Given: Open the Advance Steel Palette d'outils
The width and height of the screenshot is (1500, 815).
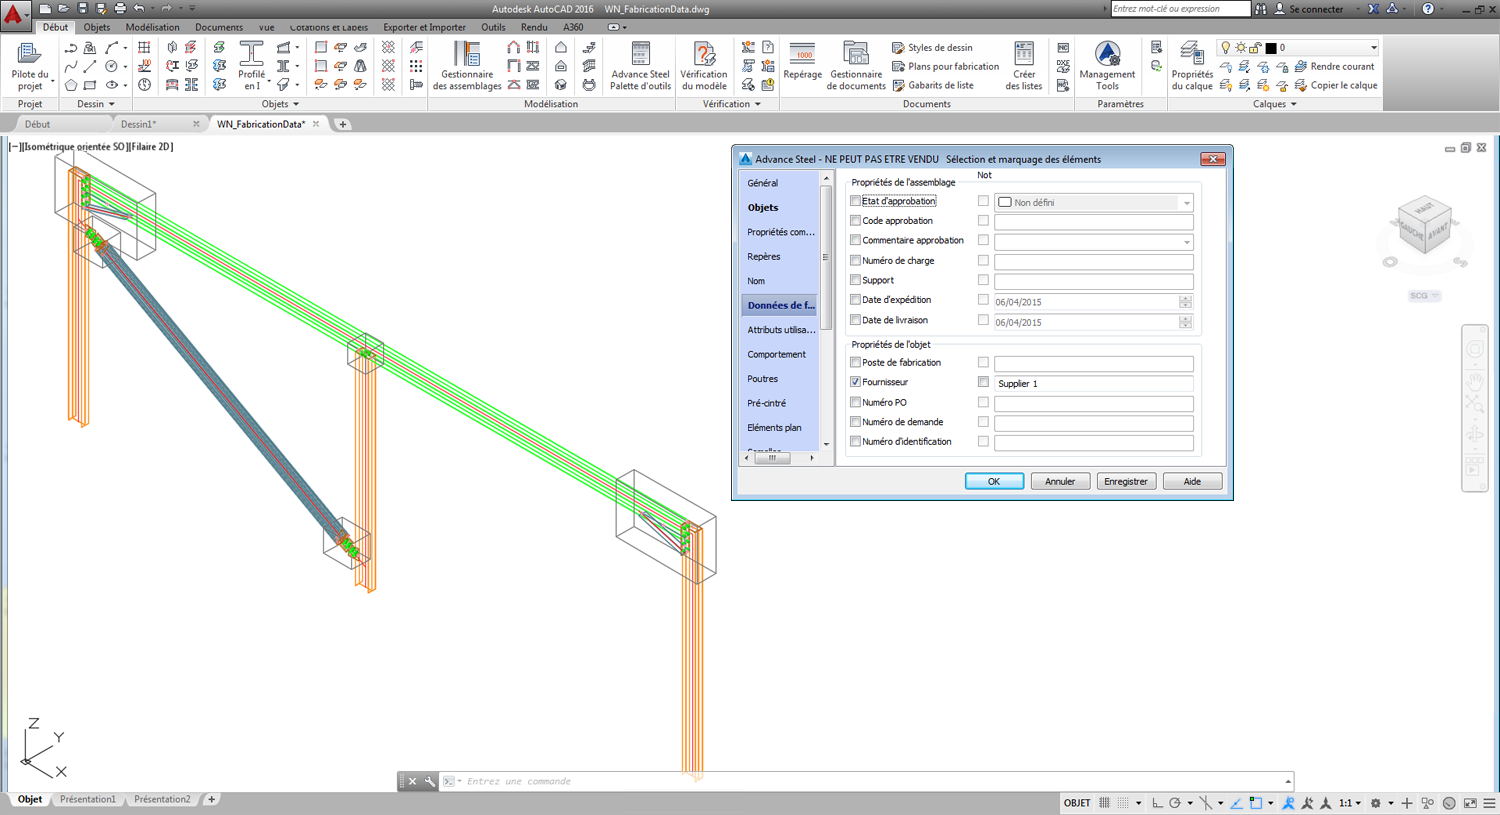Looking at the screenshot, I should (x=640, y=66).
